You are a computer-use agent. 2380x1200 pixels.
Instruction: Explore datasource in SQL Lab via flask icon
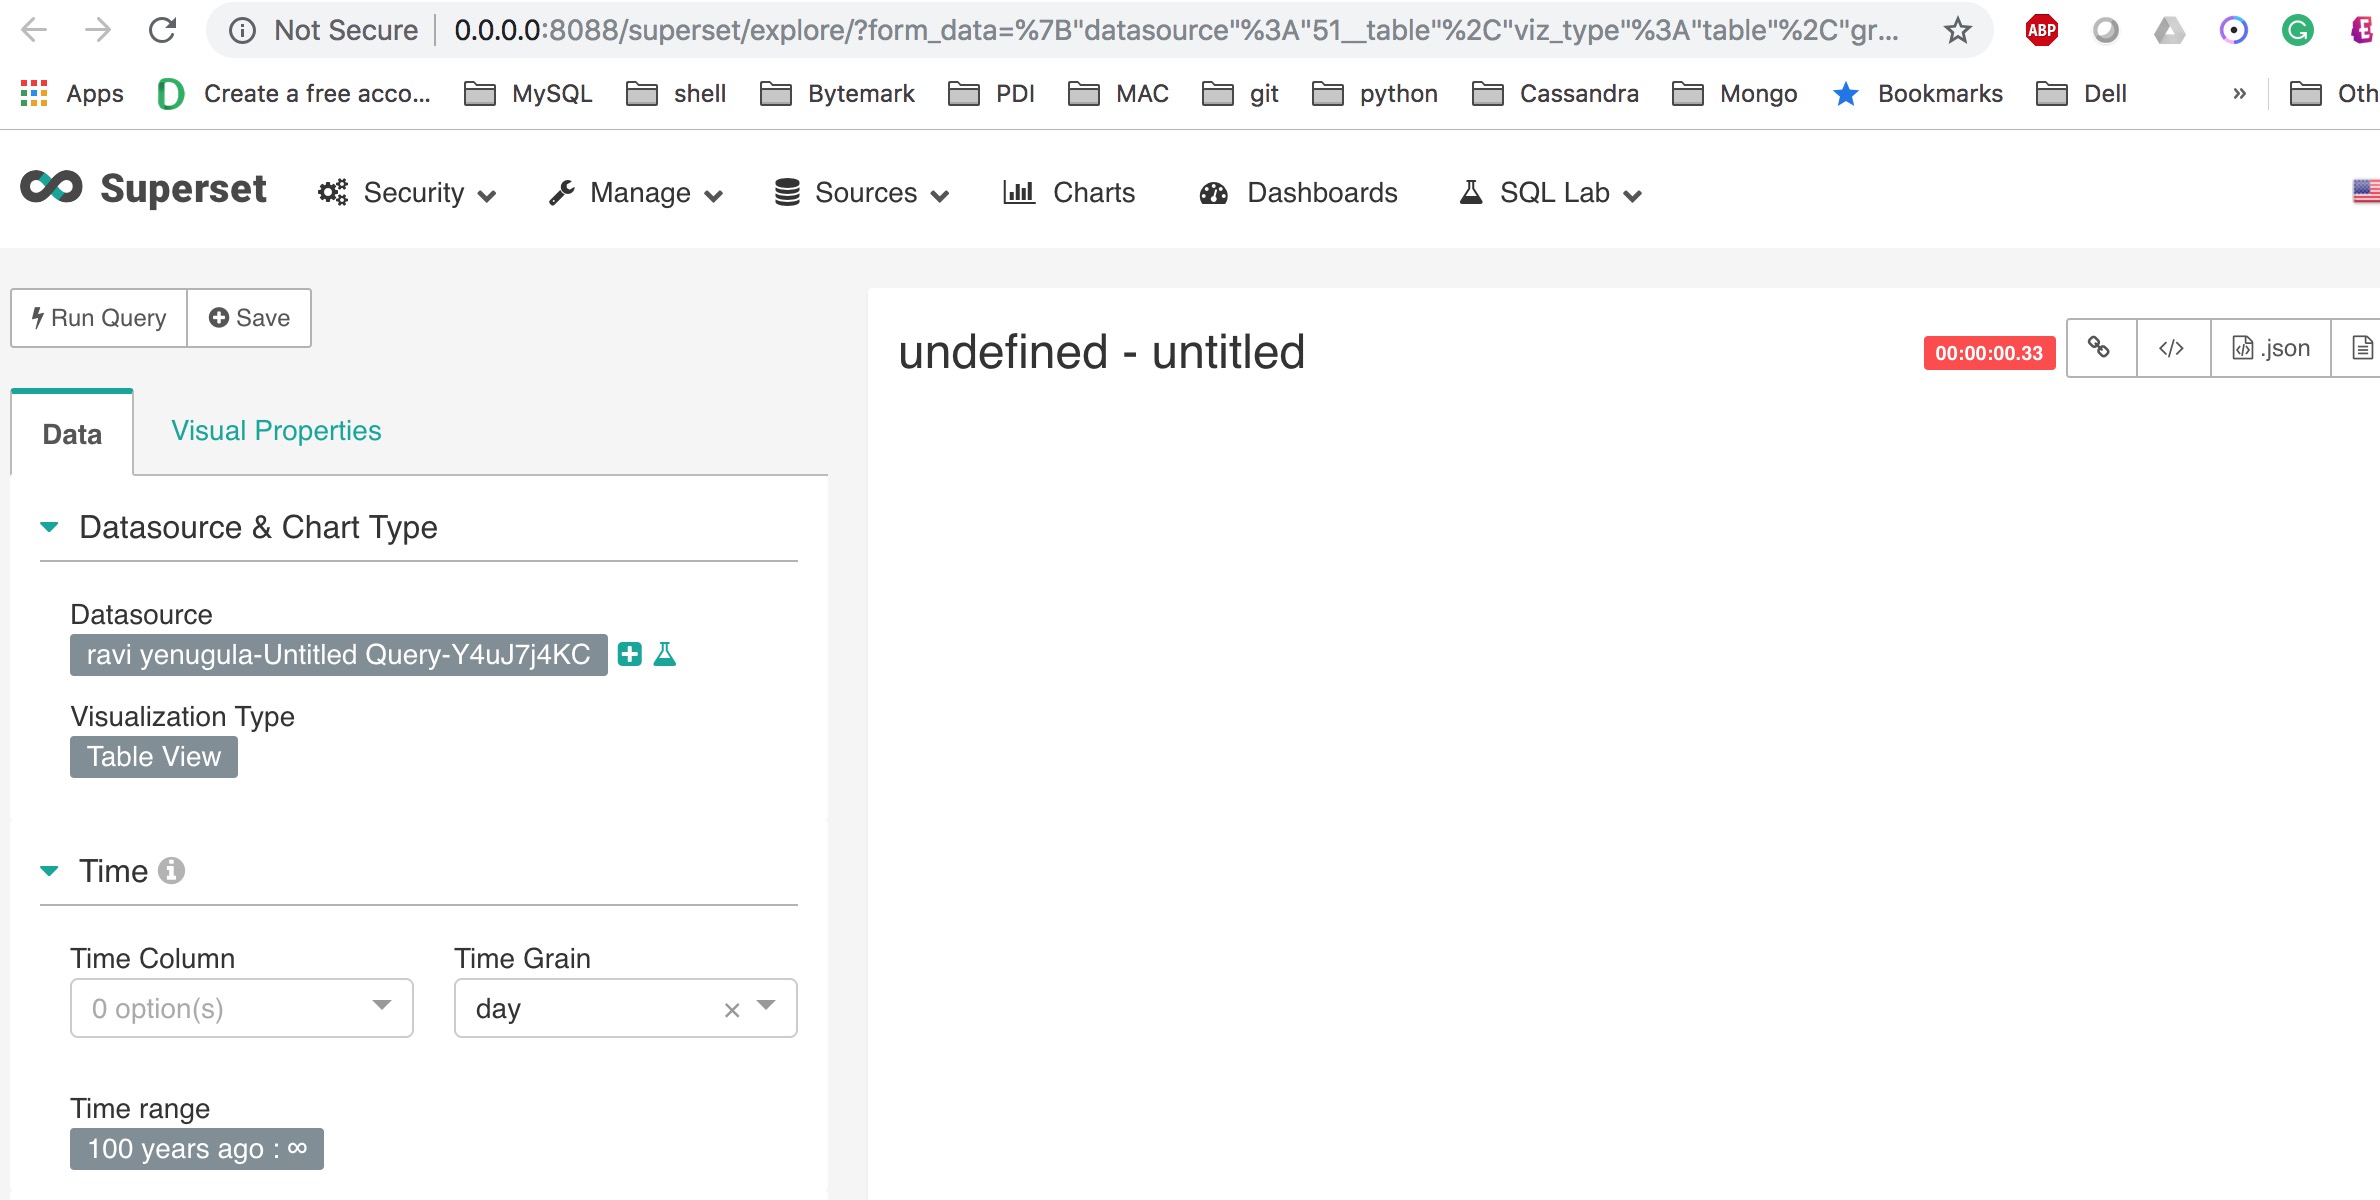[665, 654]
